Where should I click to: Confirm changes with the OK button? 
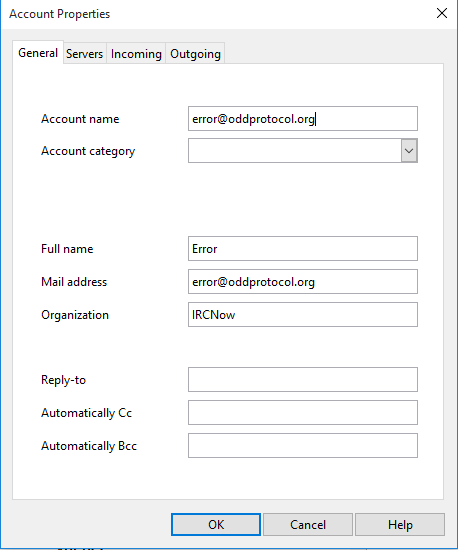click(x=216, y=525)
